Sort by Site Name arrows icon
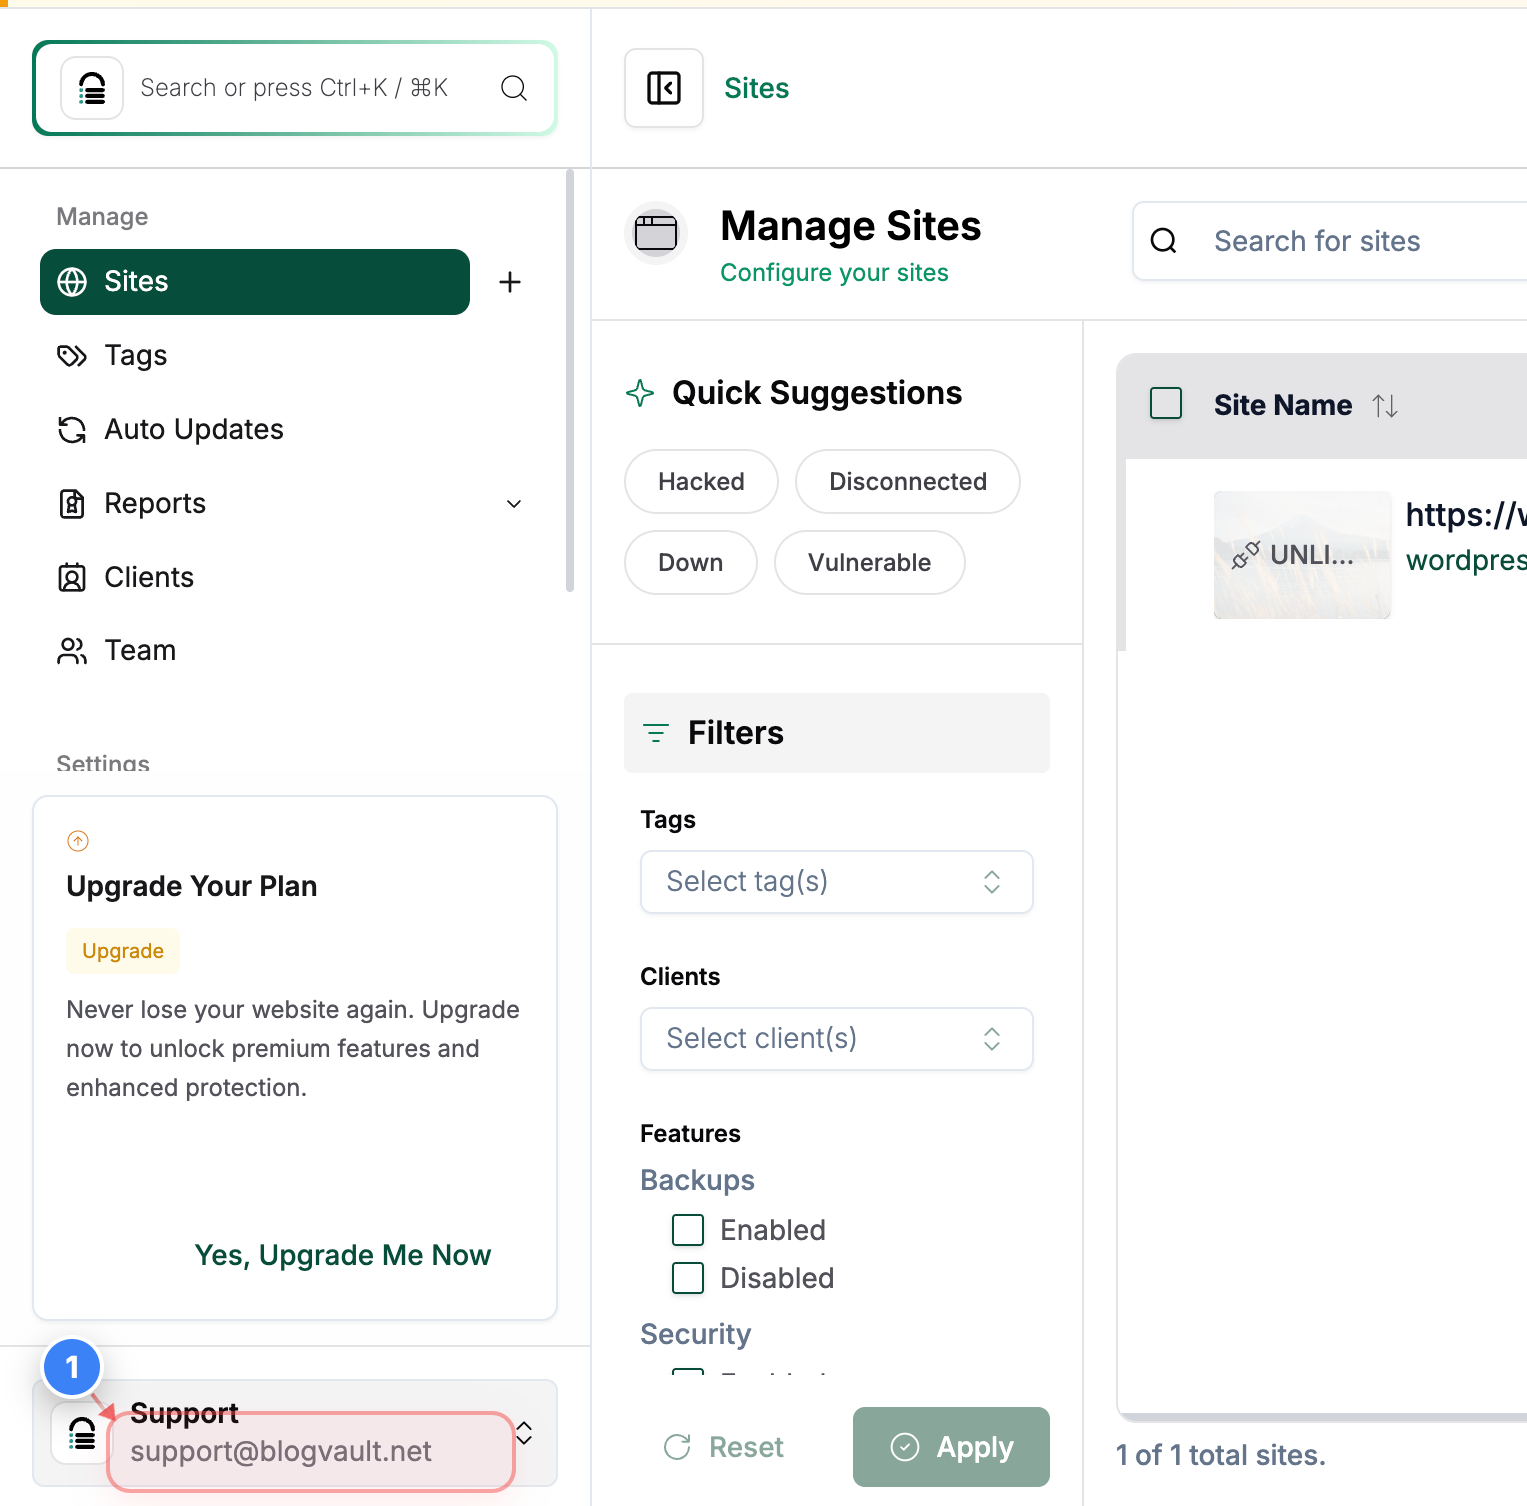Screen dimensions: 1527x1506 pos(1385,405)
